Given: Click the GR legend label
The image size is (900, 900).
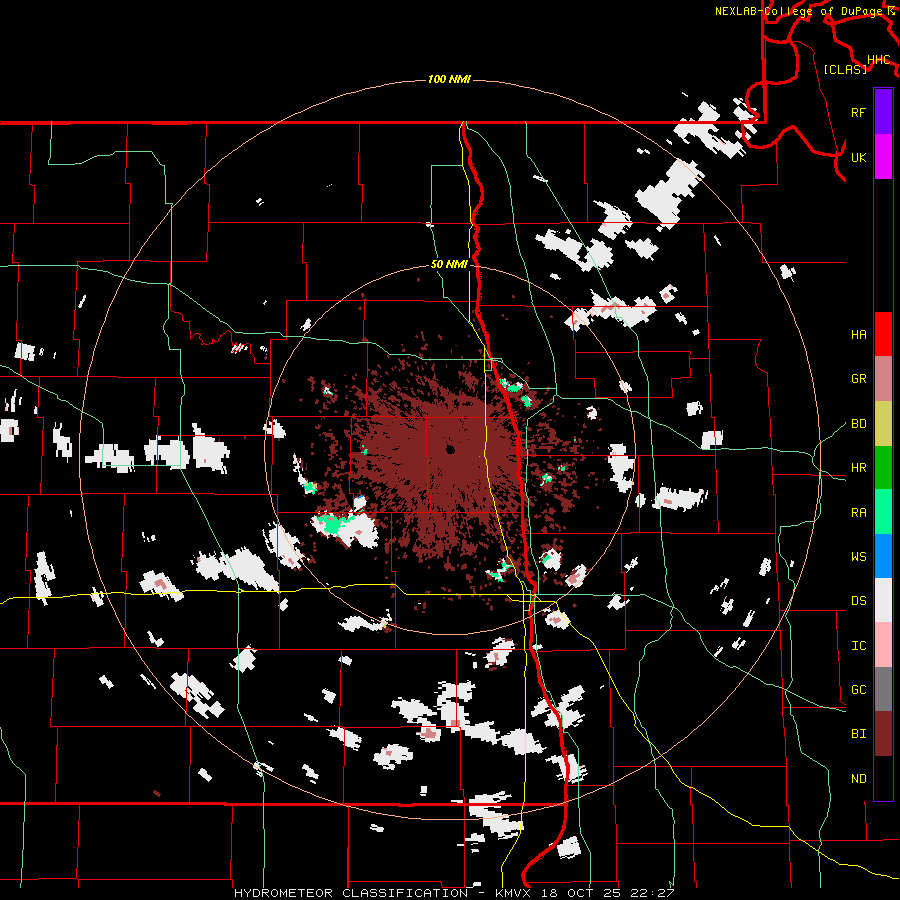Looking at the screenshot, I should [858, 379].
